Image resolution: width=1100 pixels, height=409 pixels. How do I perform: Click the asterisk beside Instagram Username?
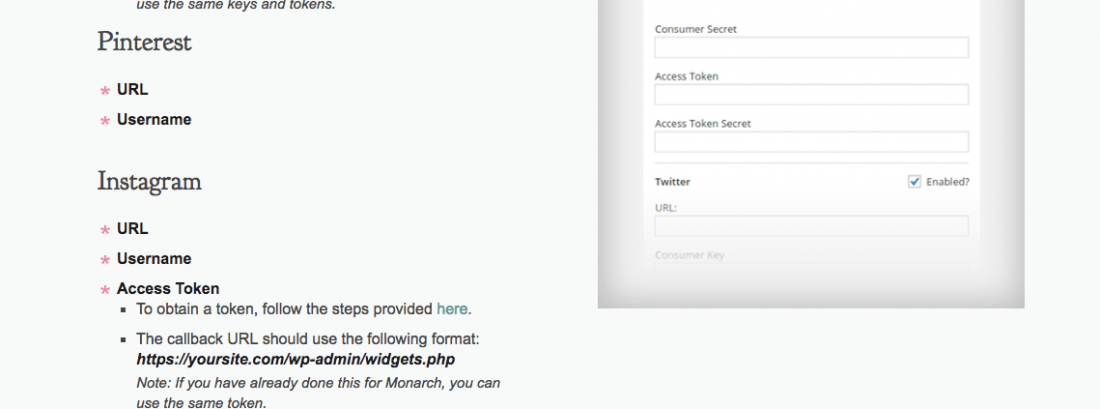tap(105, 260)
